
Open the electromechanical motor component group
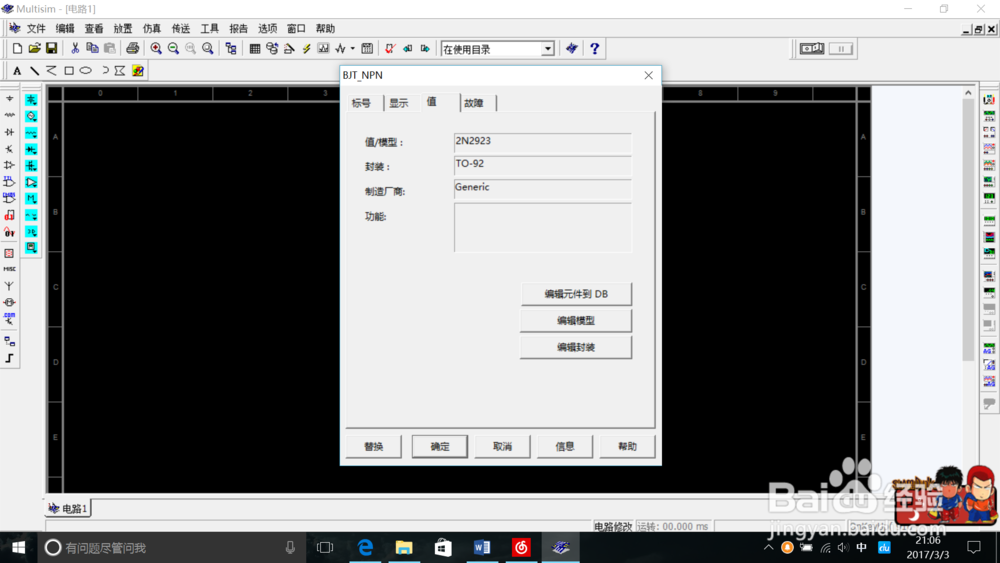10,302
